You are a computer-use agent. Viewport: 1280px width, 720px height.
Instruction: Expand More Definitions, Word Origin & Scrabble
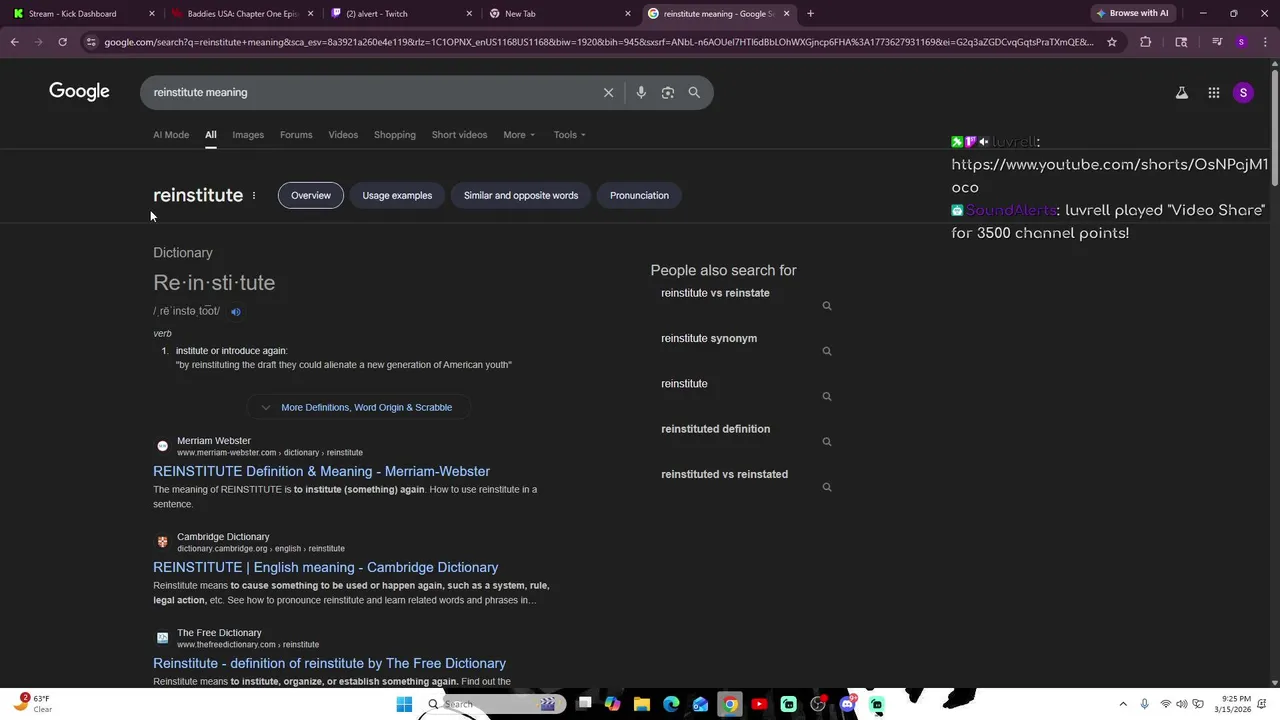[x=358, y=407]
